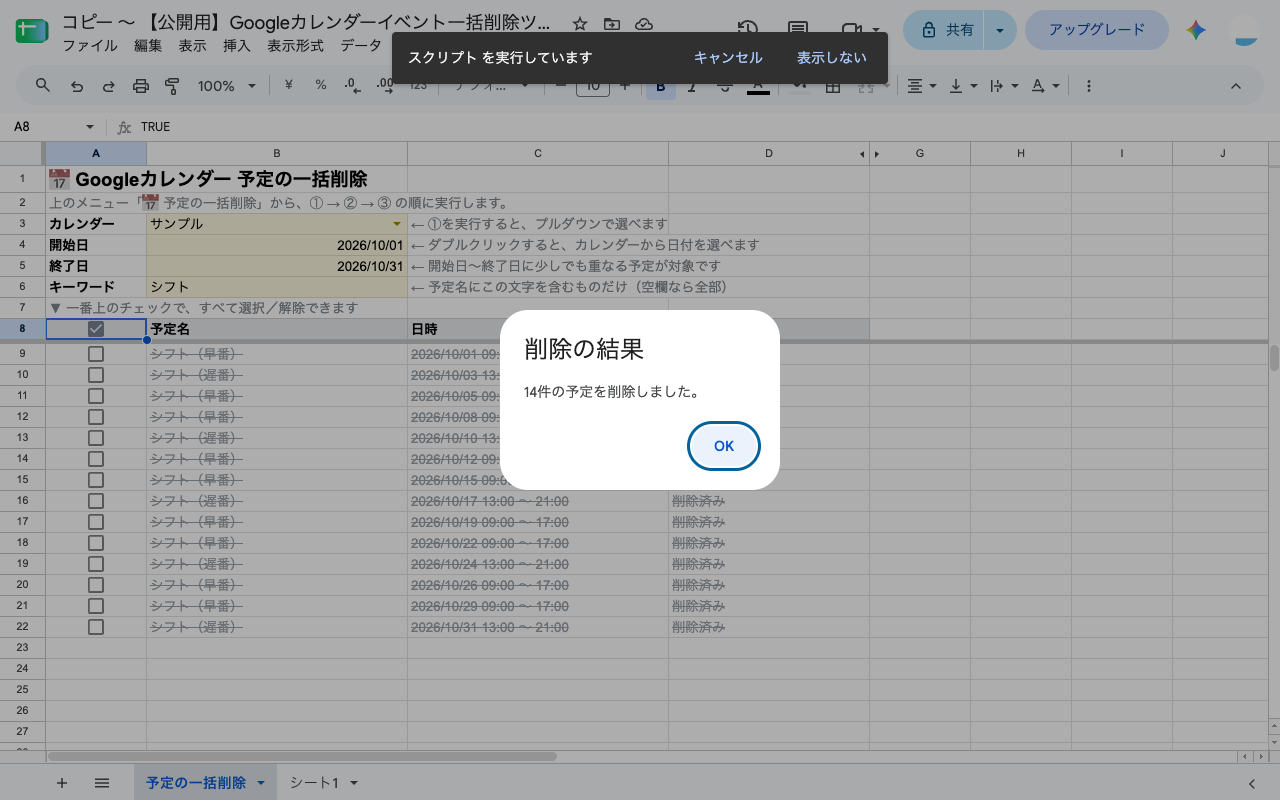The width and height of the screenshot is (1280, 800).
Task: Open the three-dot more toolbar options
Action: point(1088,86)
